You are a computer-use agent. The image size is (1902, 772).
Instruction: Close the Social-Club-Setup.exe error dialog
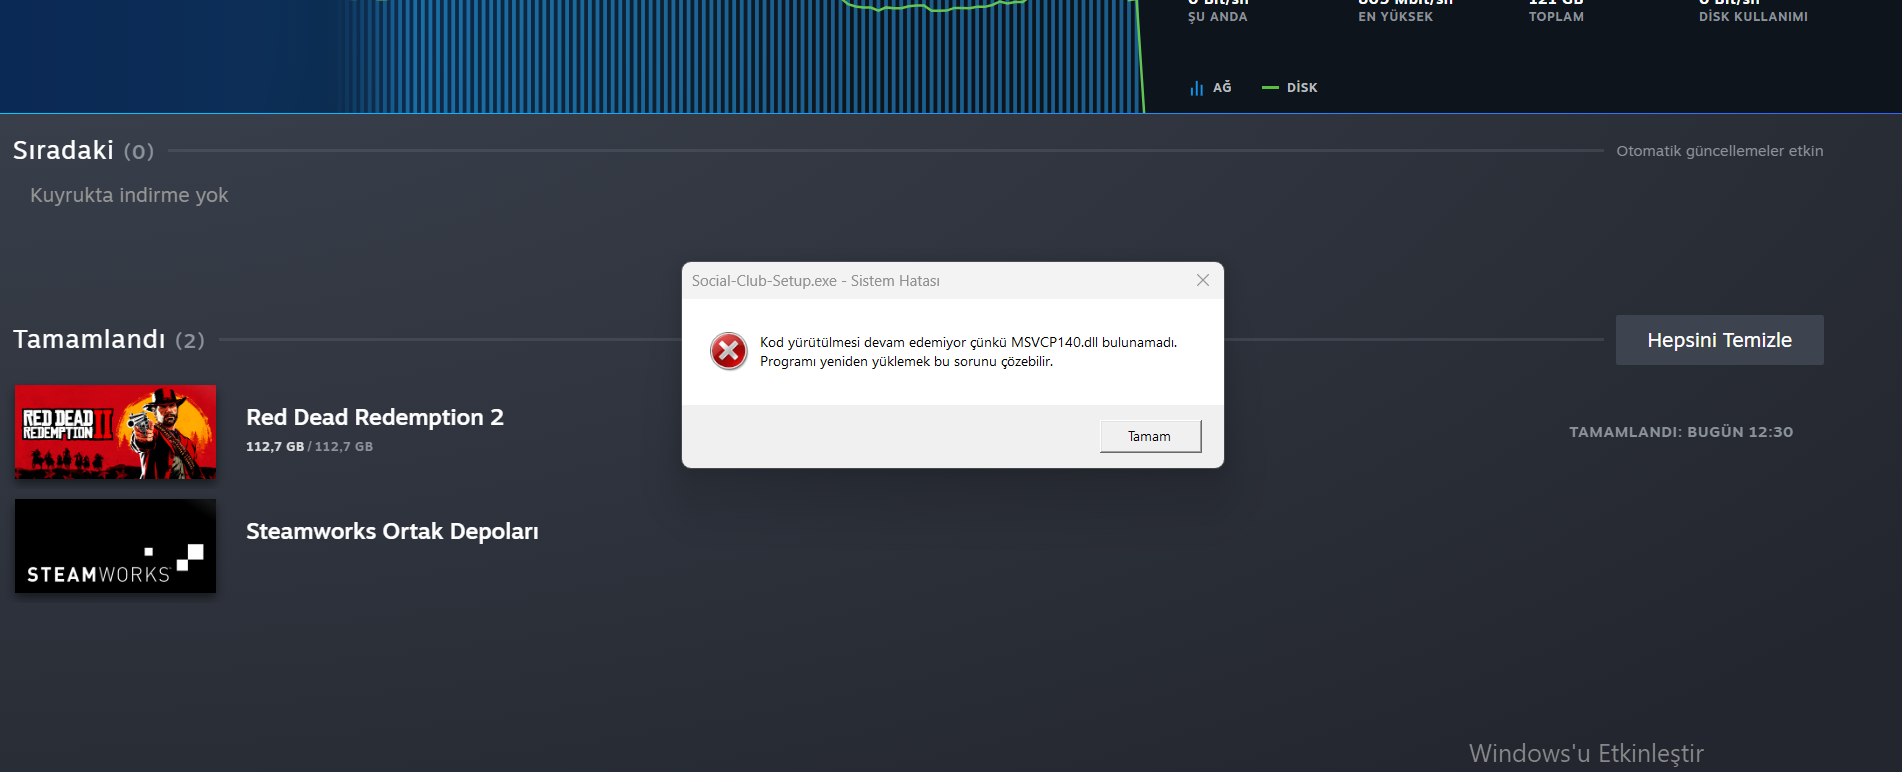[x=1203, y=281]
